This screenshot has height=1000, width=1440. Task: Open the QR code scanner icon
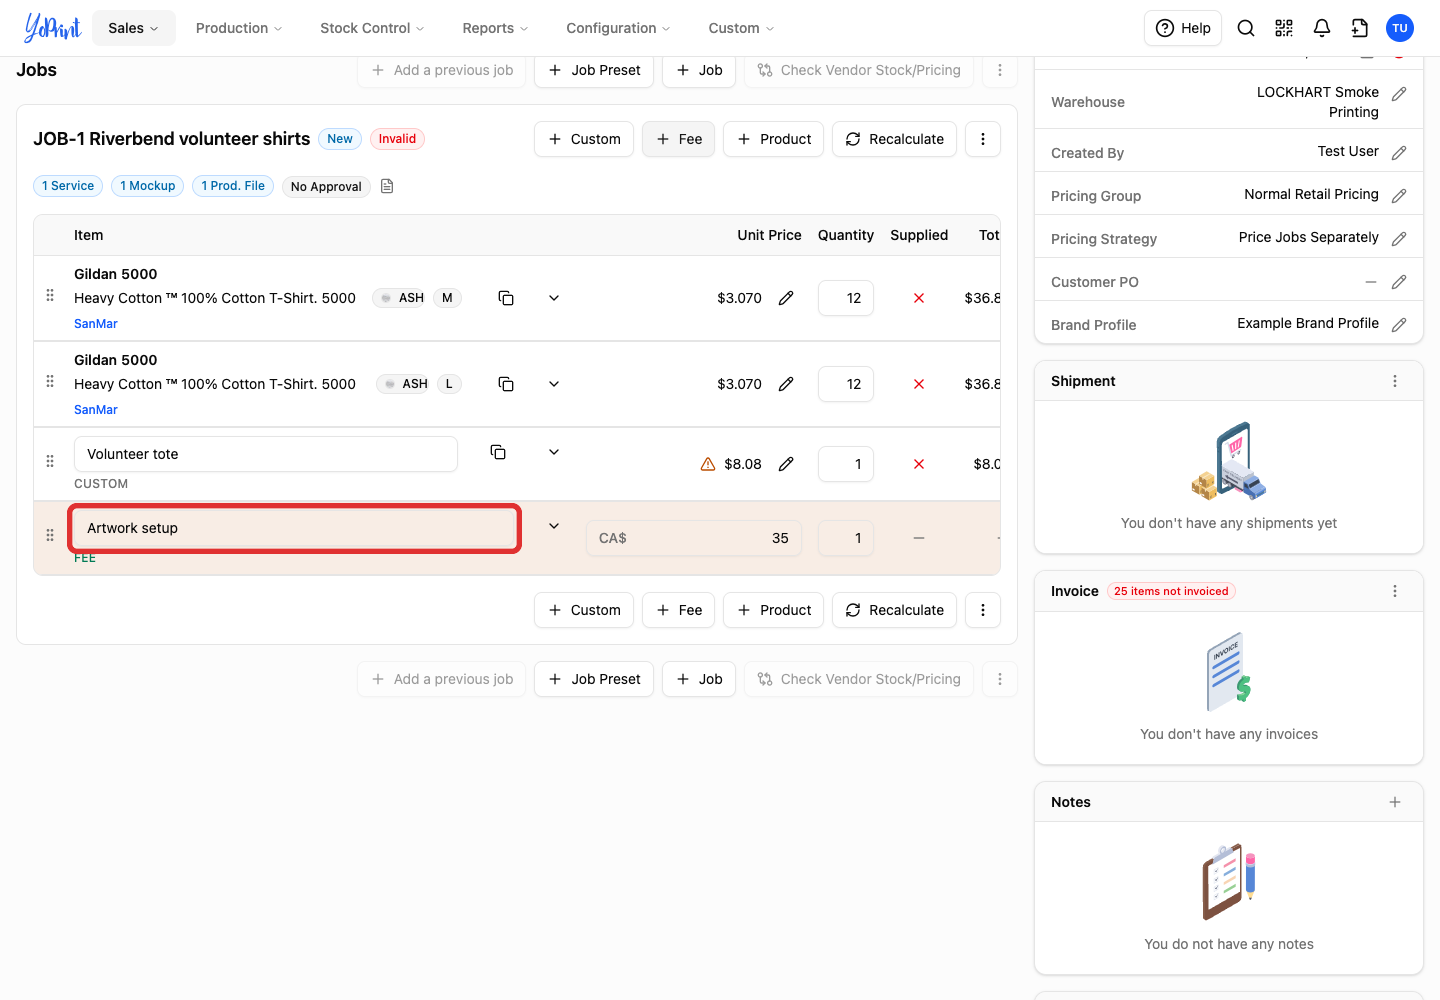point(1284,28)
